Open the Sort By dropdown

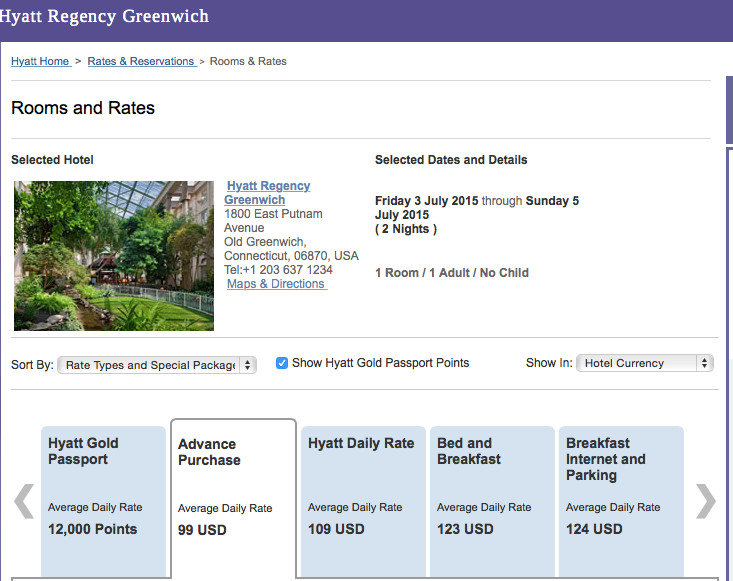pos(157,365)
